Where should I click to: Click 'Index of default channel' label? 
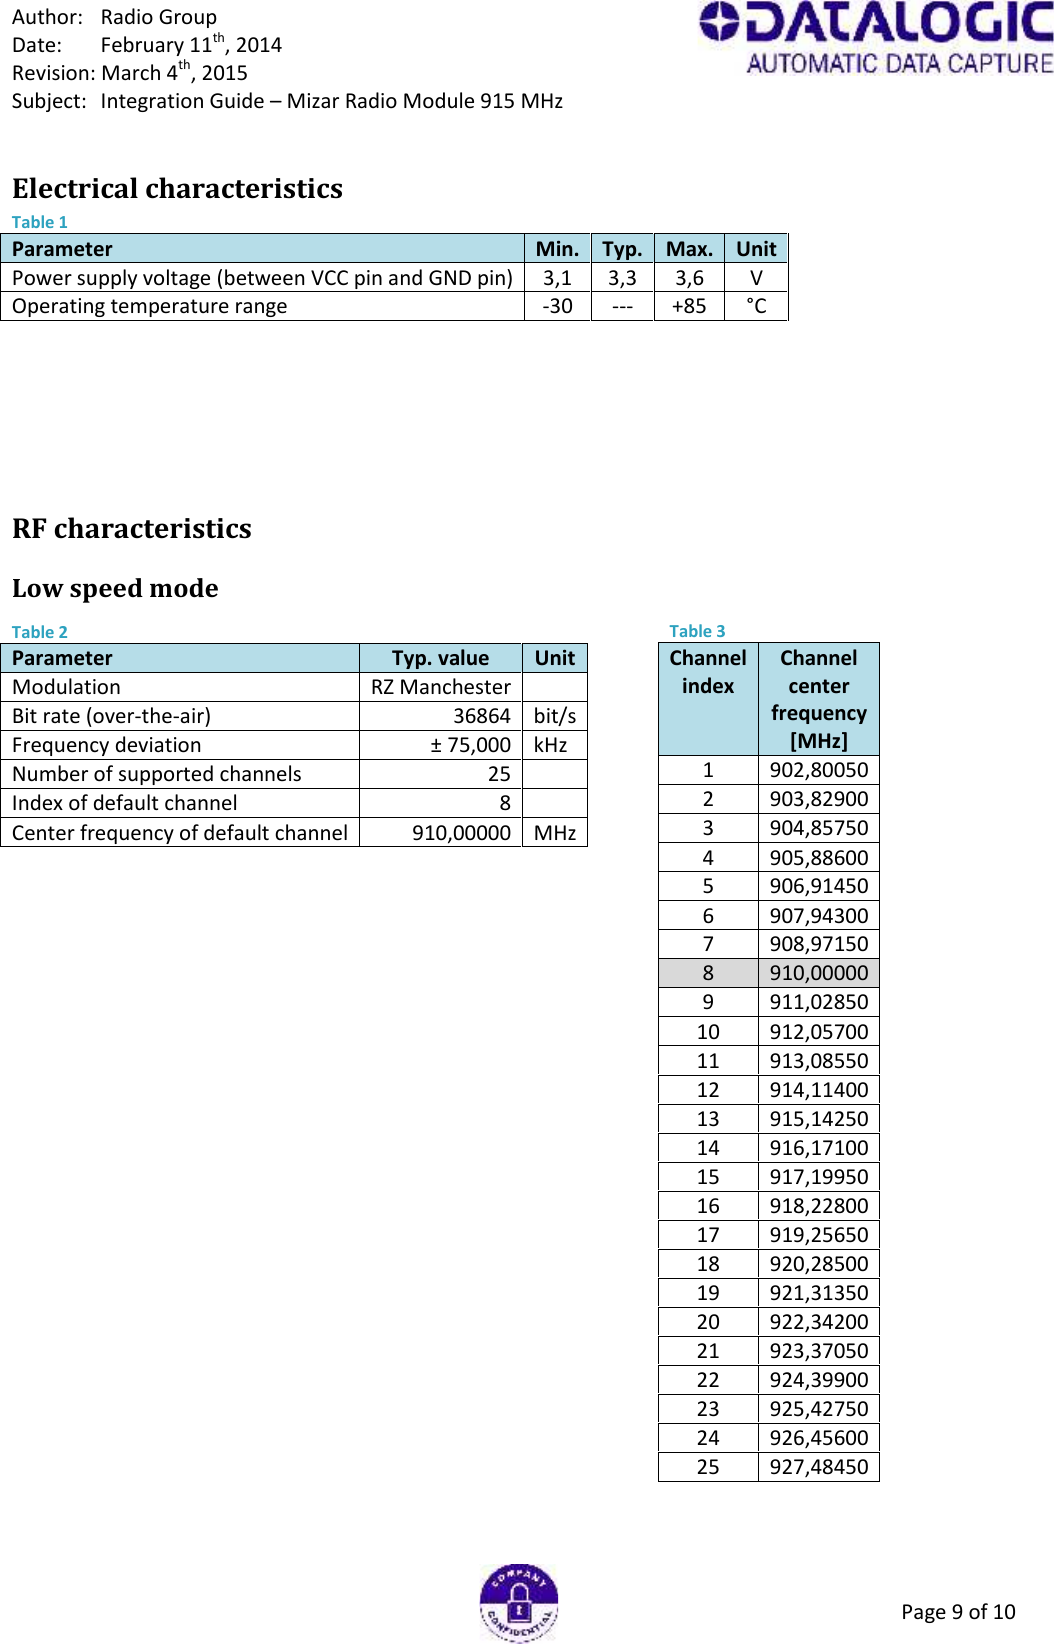180,803
